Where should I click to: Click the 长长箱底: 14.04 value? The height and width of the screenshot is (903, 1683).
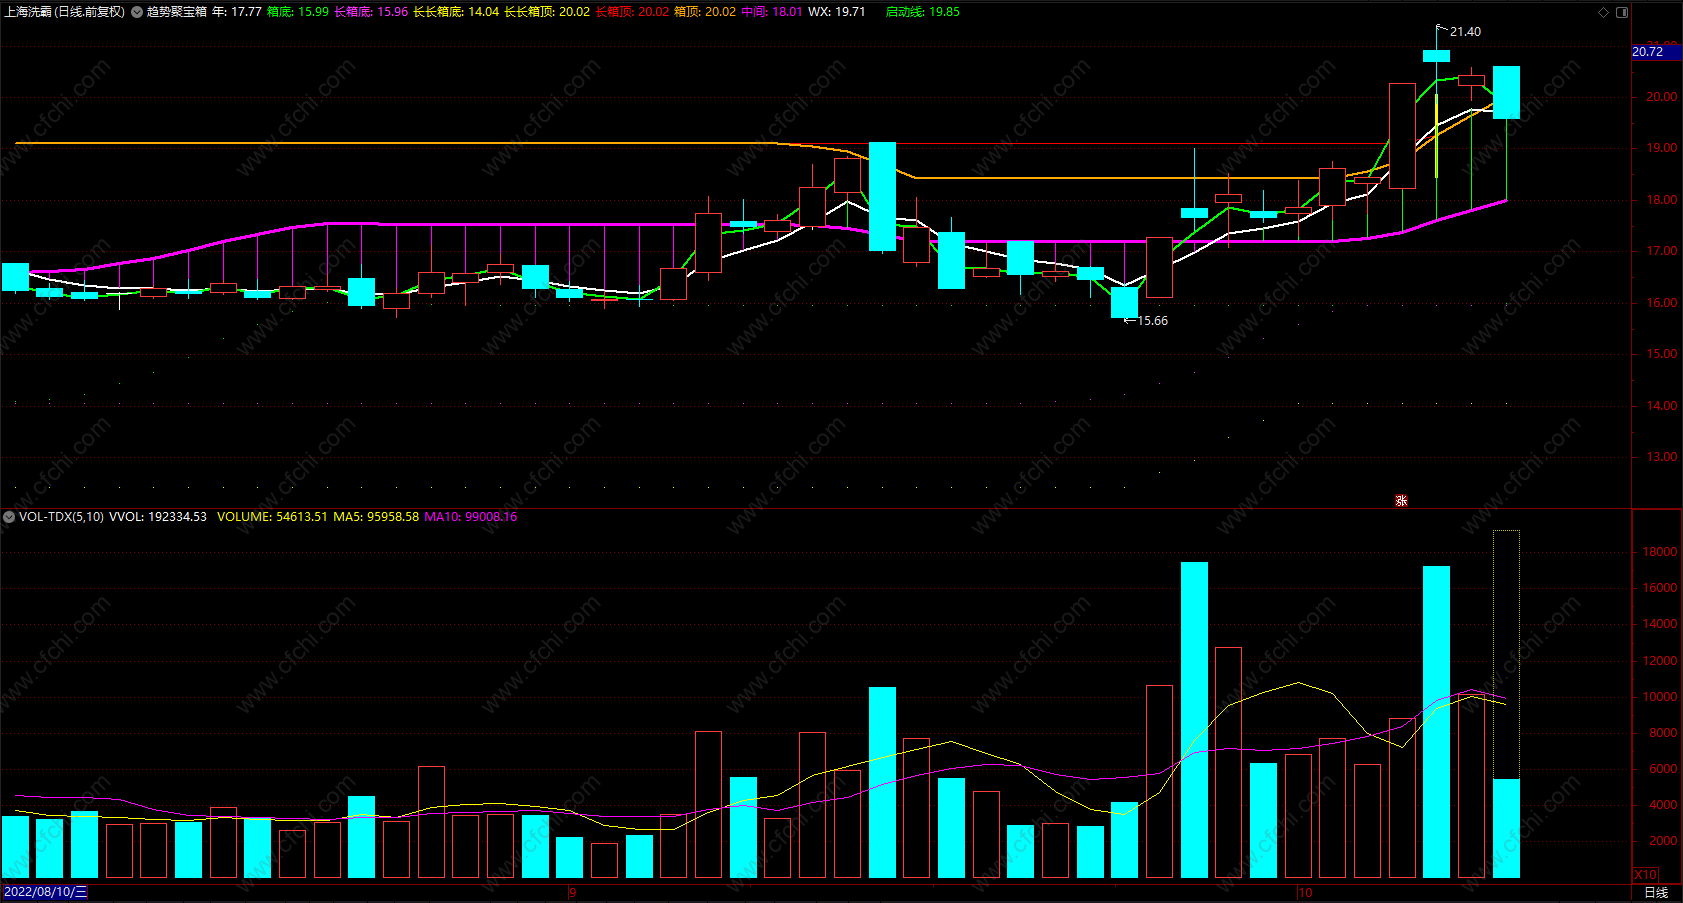point(456,12)
